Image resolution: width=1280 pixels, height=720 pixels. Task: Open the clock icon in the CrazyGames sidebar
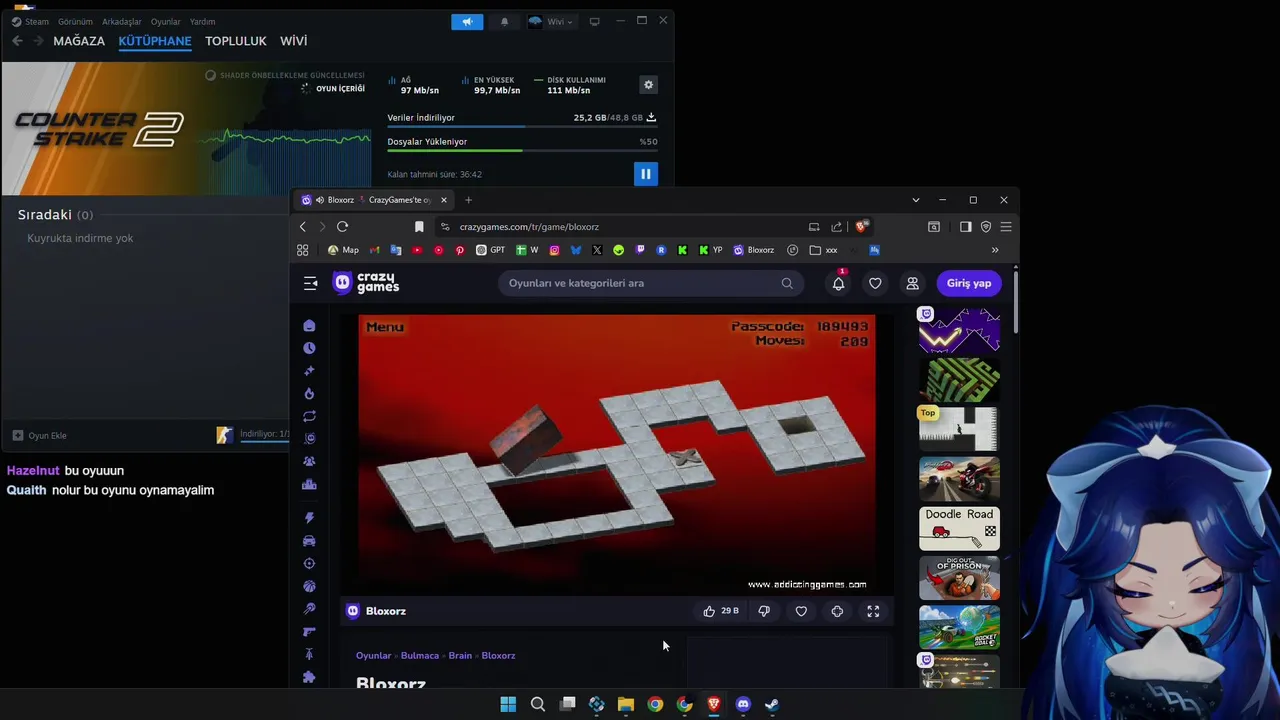click(x=309, y=348)
